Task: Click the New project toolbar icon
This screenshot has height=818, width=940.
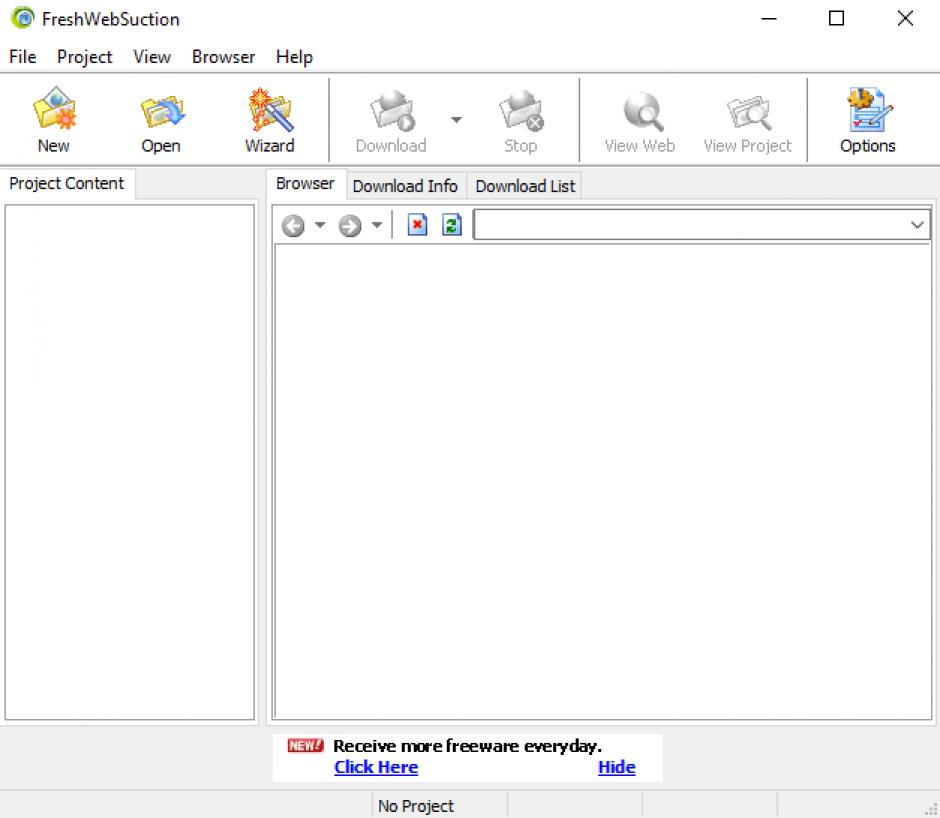Action: click(54, 109)
